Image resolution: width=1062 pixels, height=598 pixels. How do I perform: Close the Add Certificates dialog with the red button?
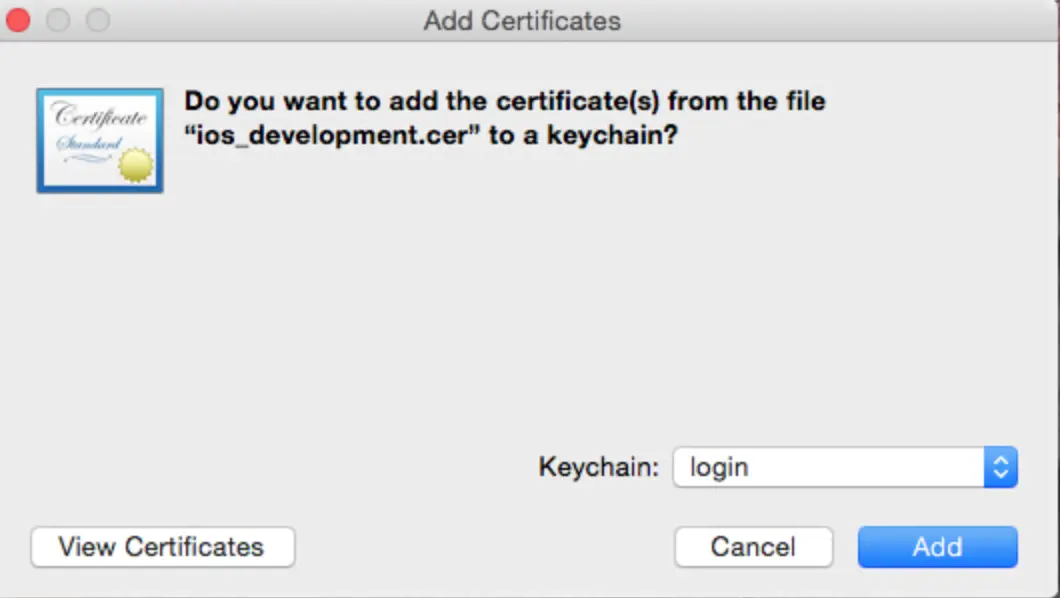pos(18,20)
